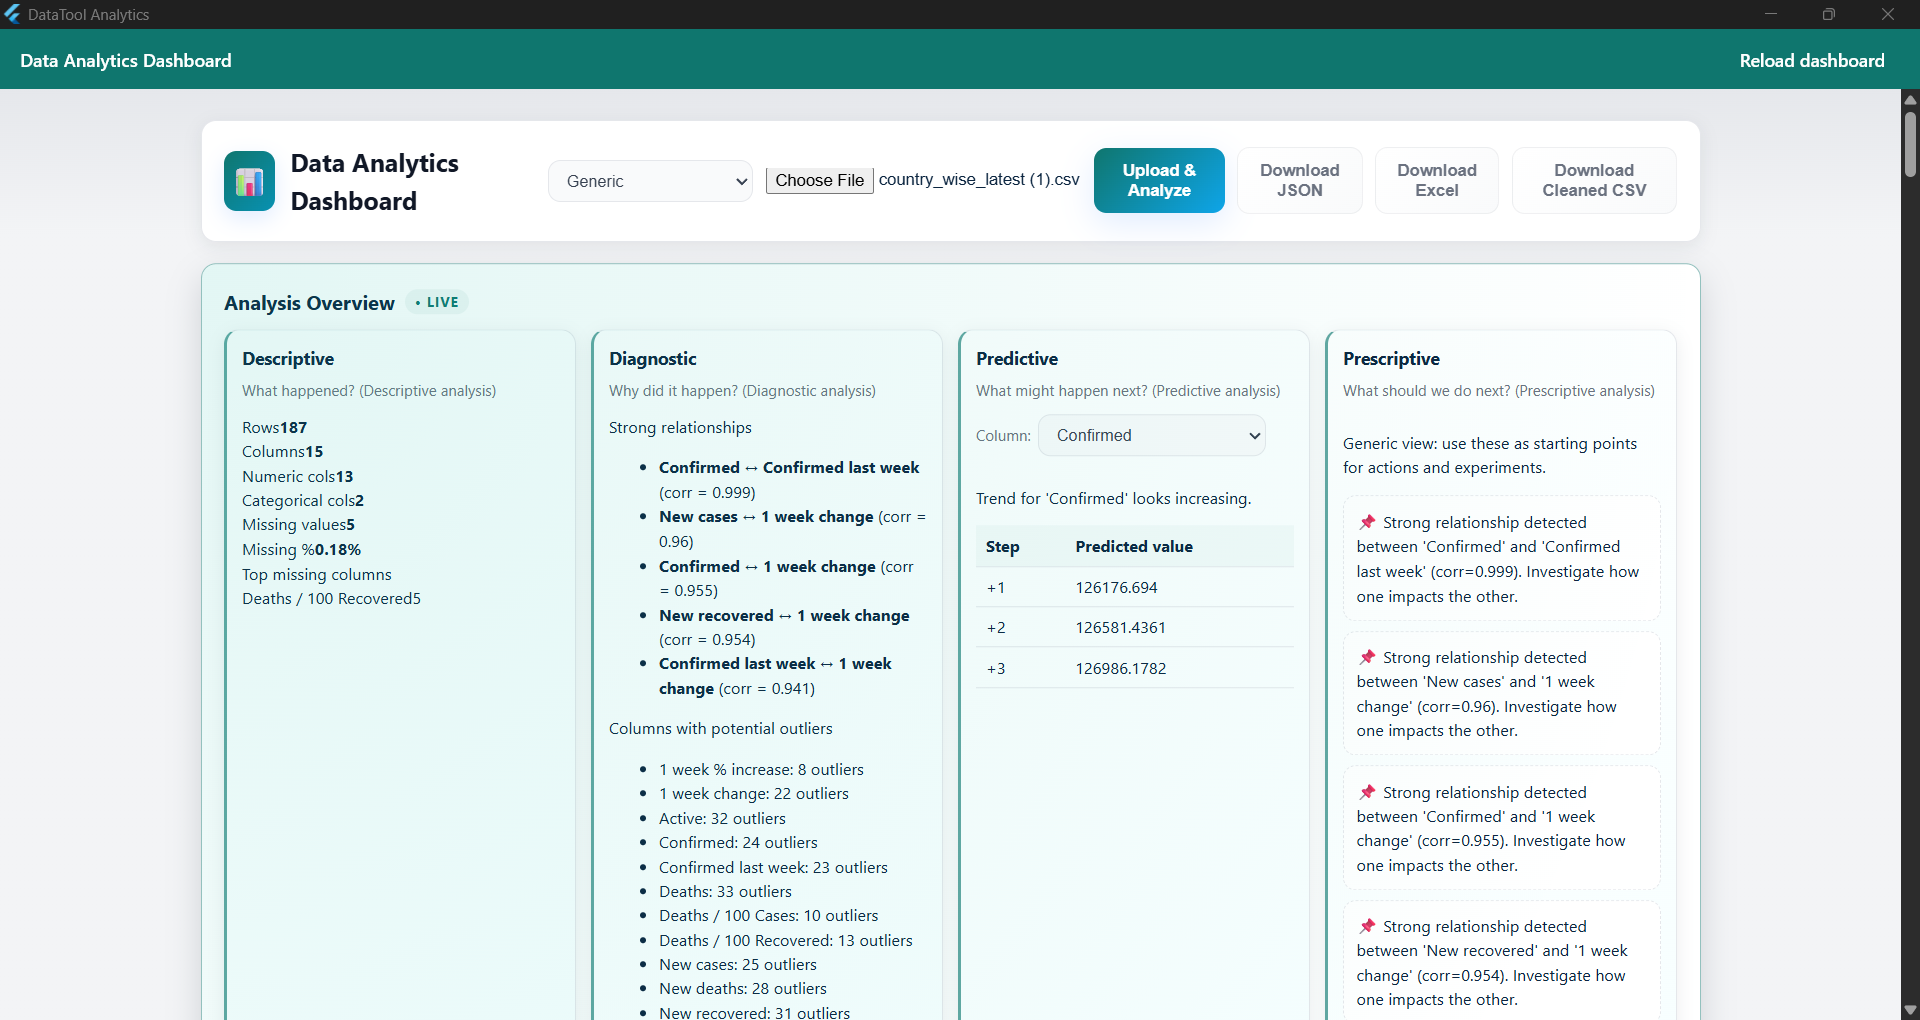Click the Data Analytics Dashboard header title

click(x=125, y=60)
